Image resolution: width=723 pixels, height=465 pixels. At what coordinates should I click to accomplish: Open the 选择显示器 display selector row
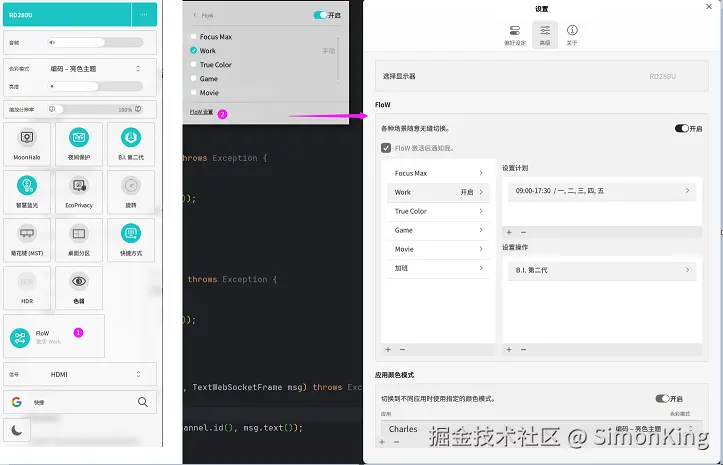click(542, 76)
